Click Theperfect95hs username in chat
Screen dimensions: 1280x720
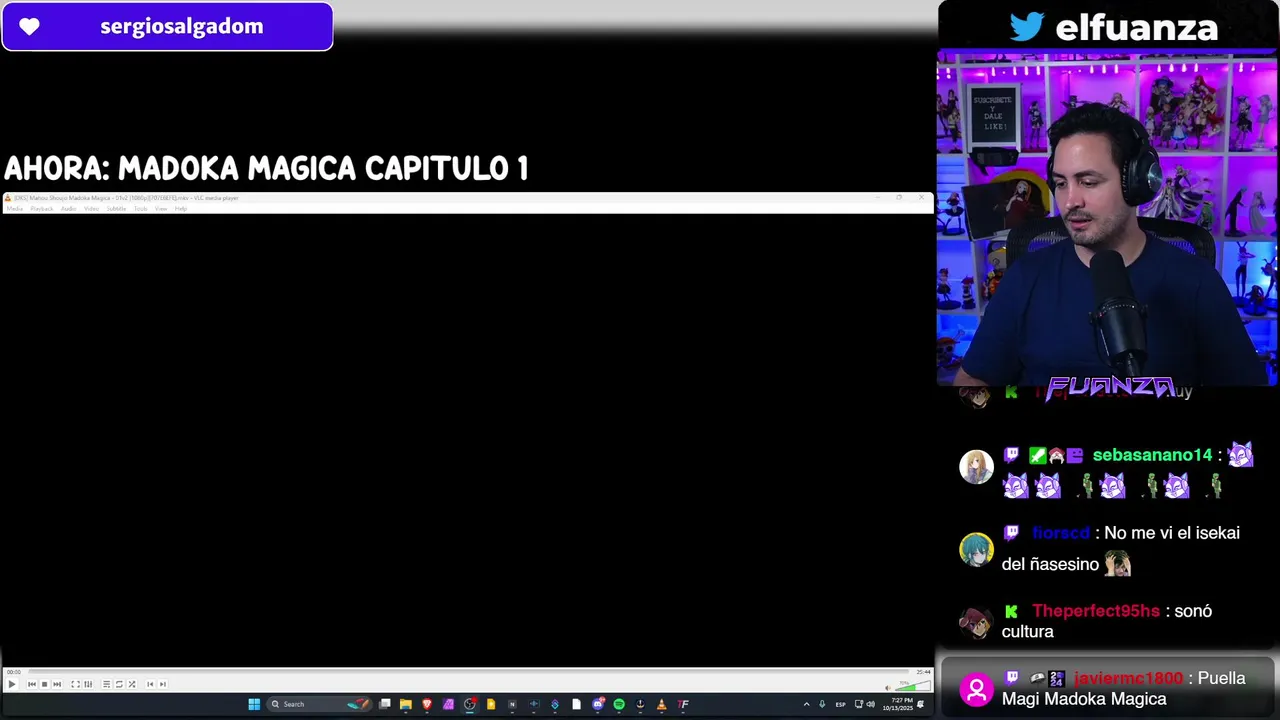click(1096, 611)
